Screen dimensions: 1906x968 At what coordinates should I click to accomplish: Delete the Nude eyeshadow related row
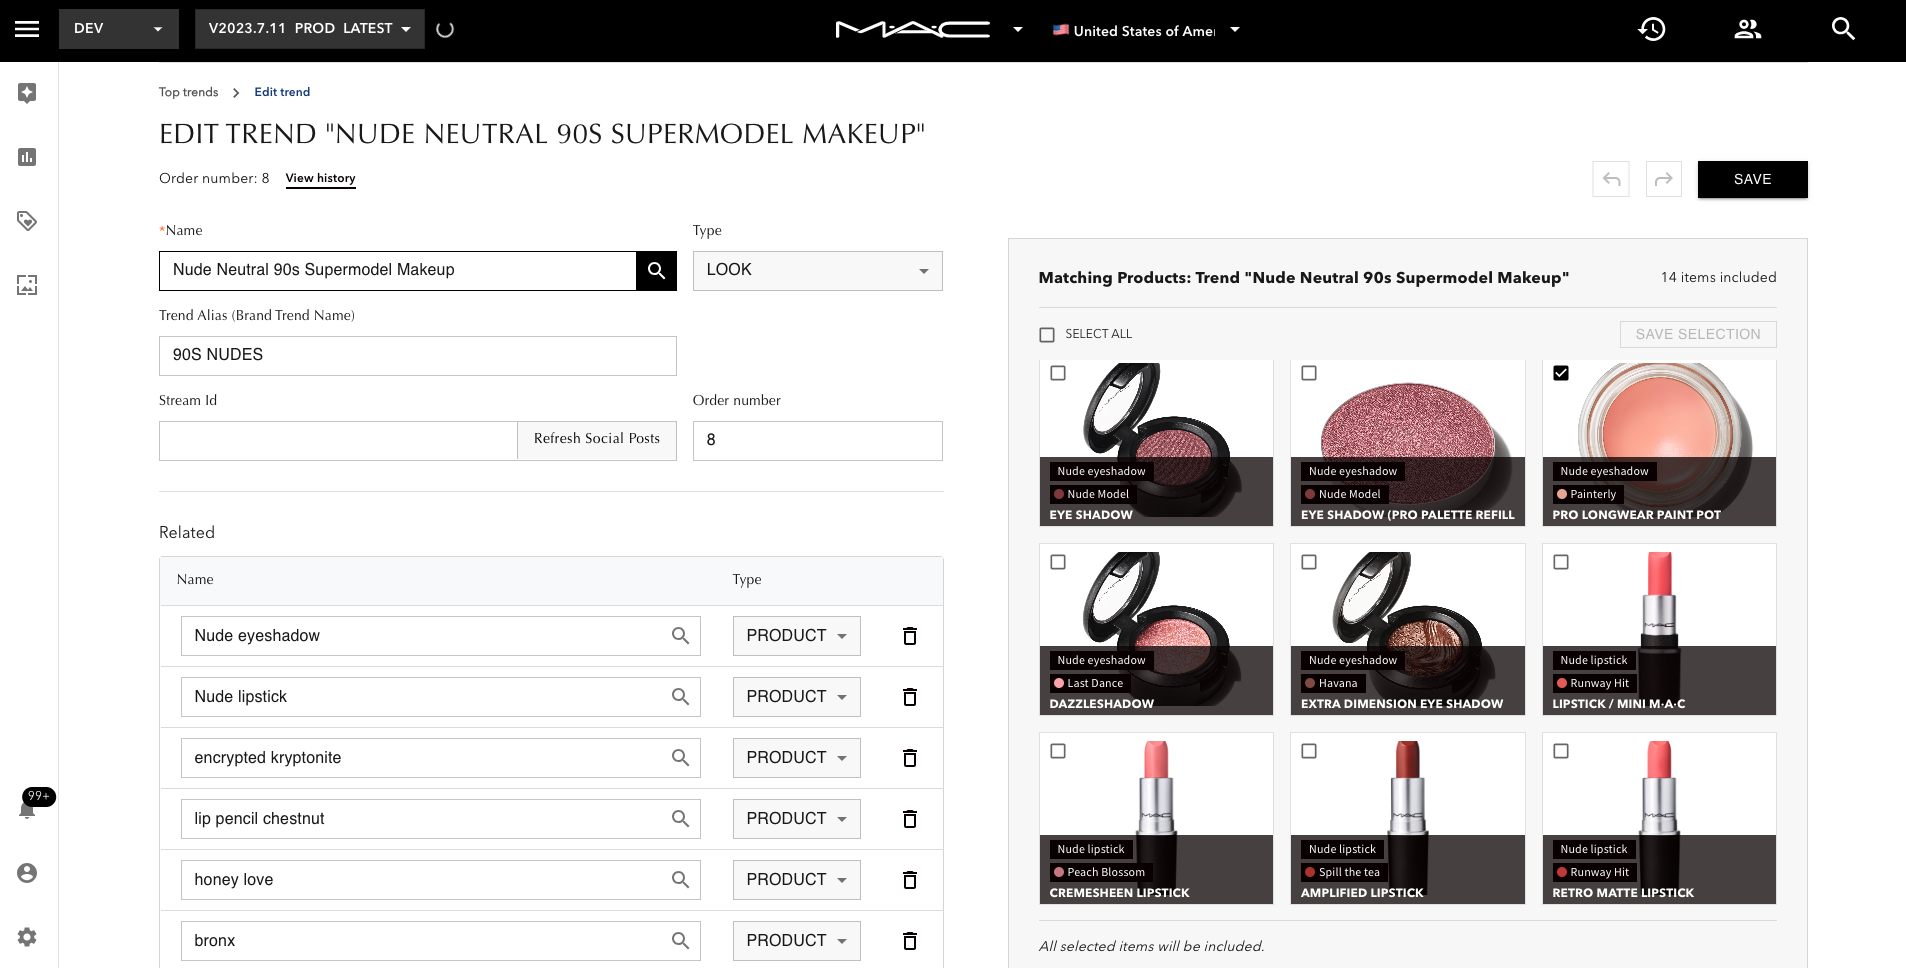coord(910,636)
